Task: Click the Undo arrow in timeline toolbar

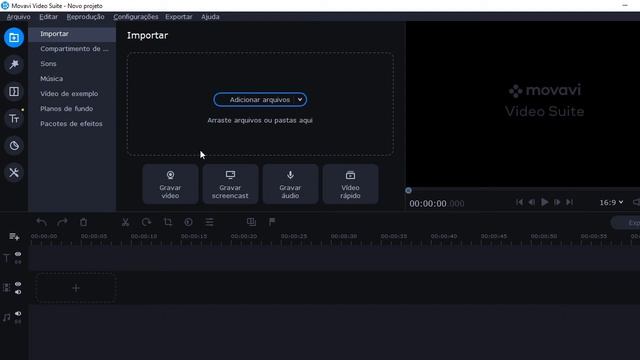Action: 41,222
